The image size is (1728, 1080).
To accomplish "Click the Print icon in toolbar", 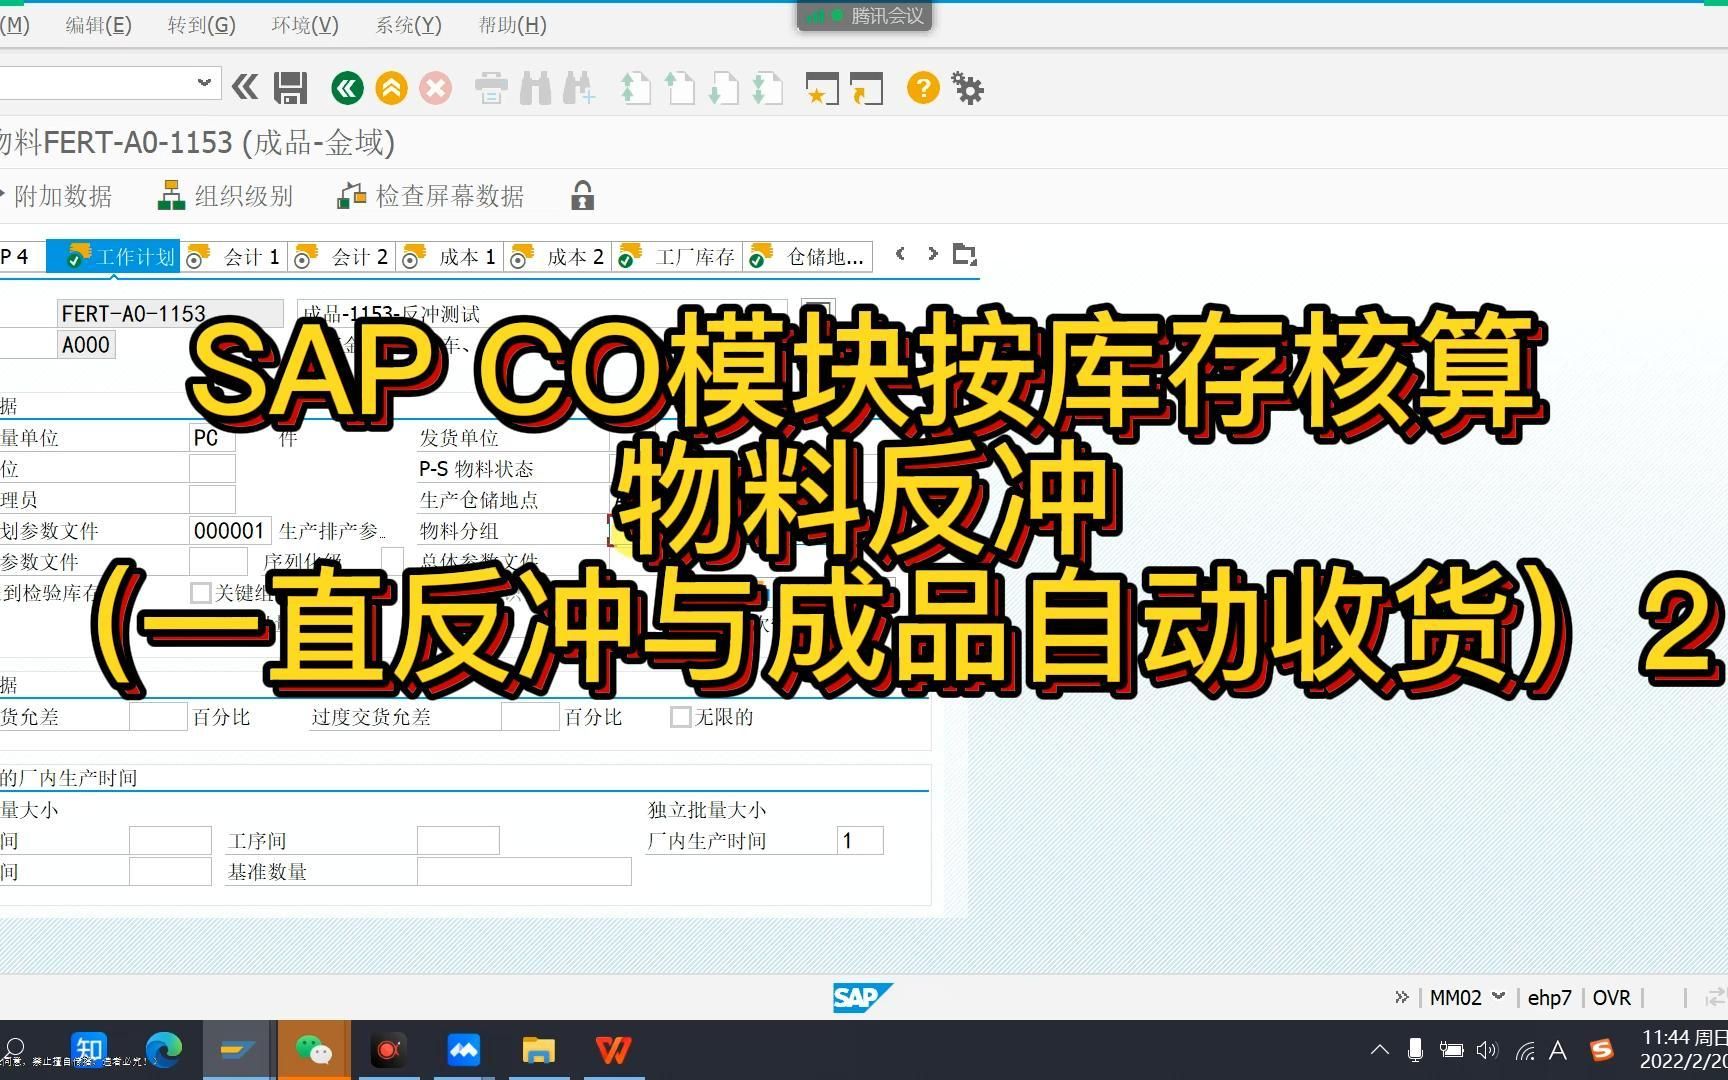I will 491,88.
